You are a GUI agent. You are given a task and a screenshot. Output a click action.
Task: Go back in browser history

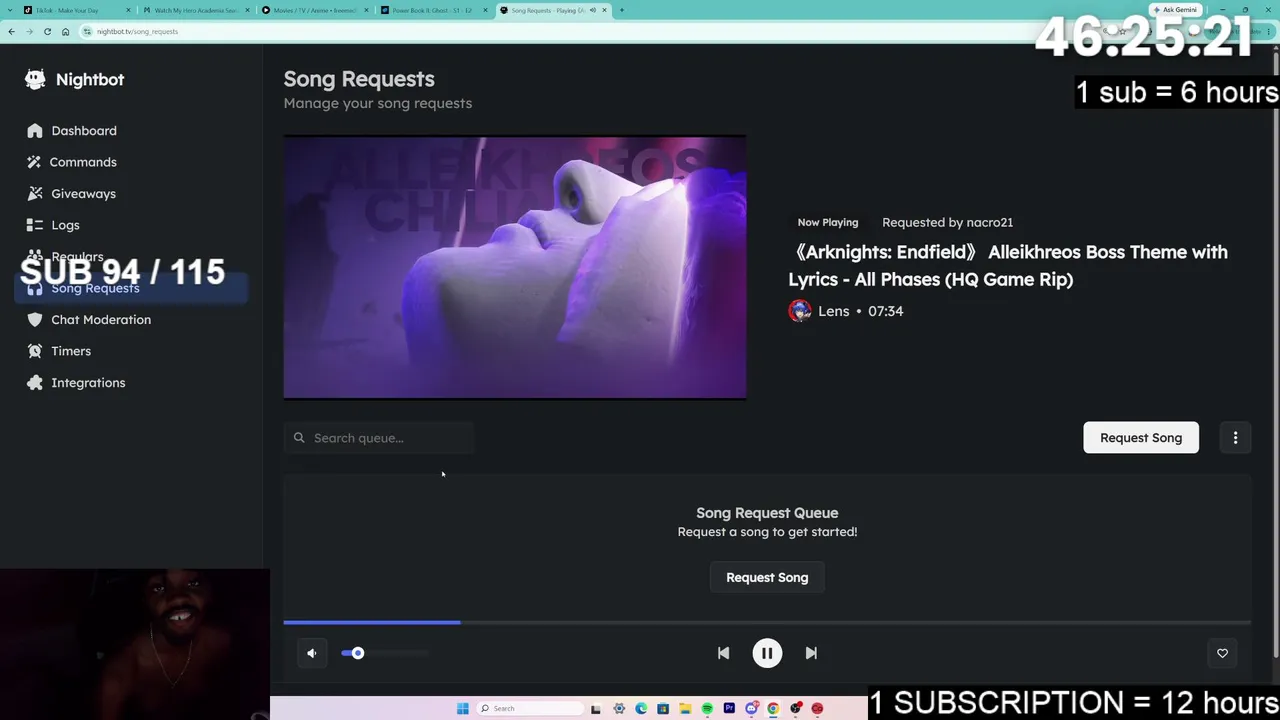coord(11,31)
